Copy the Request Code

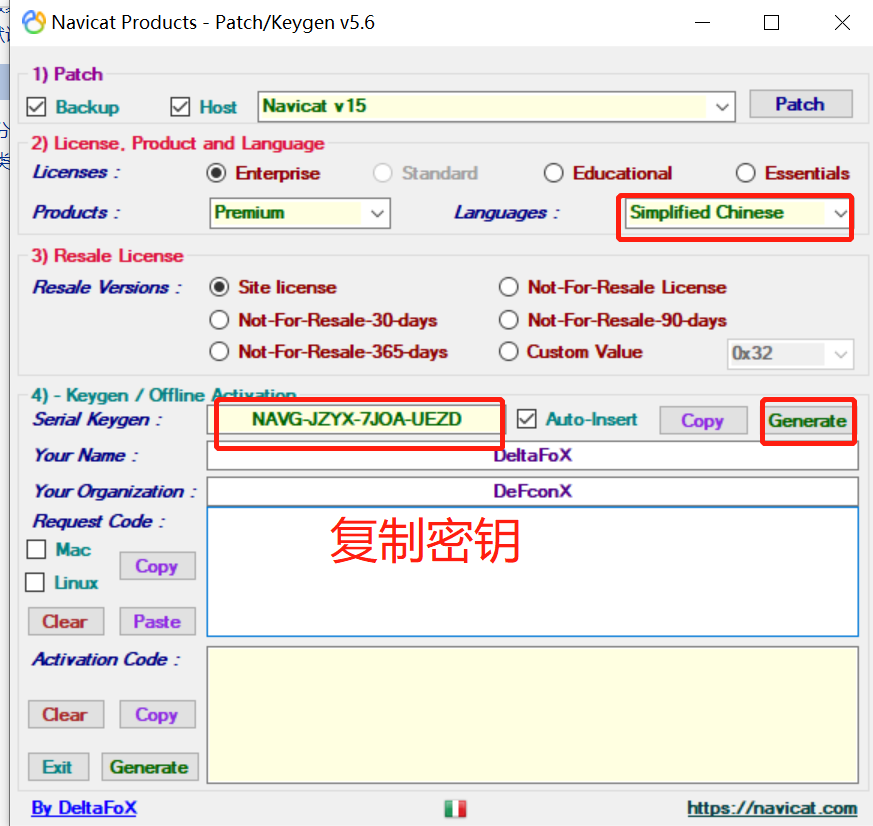(157, 566)
